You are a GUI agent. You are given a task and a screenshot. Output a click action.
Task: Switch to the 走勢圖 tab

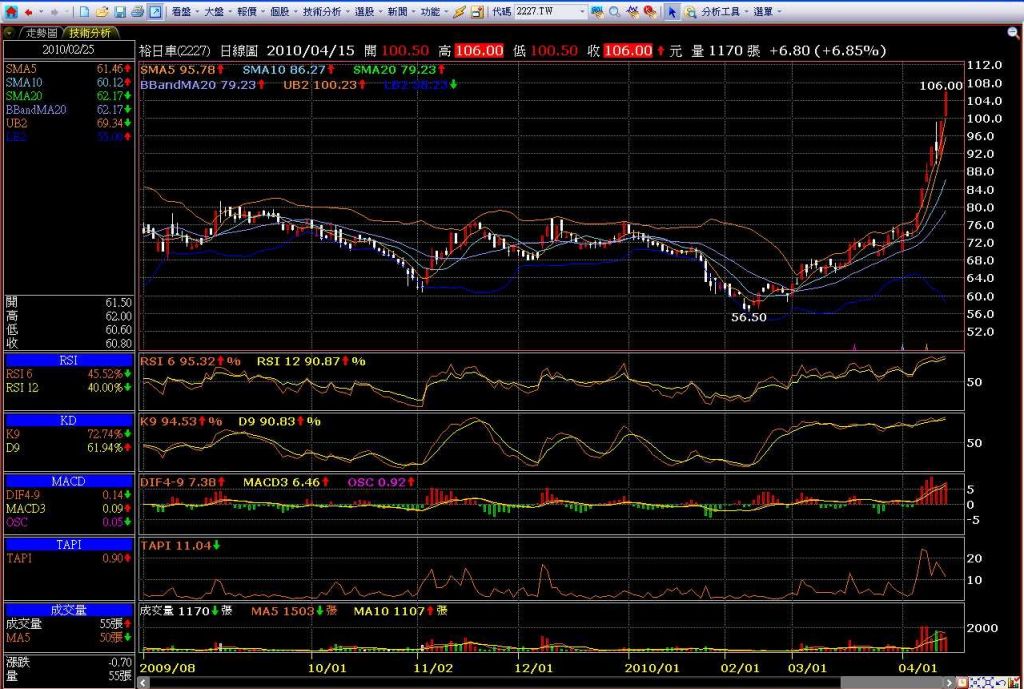click(42, 33)
